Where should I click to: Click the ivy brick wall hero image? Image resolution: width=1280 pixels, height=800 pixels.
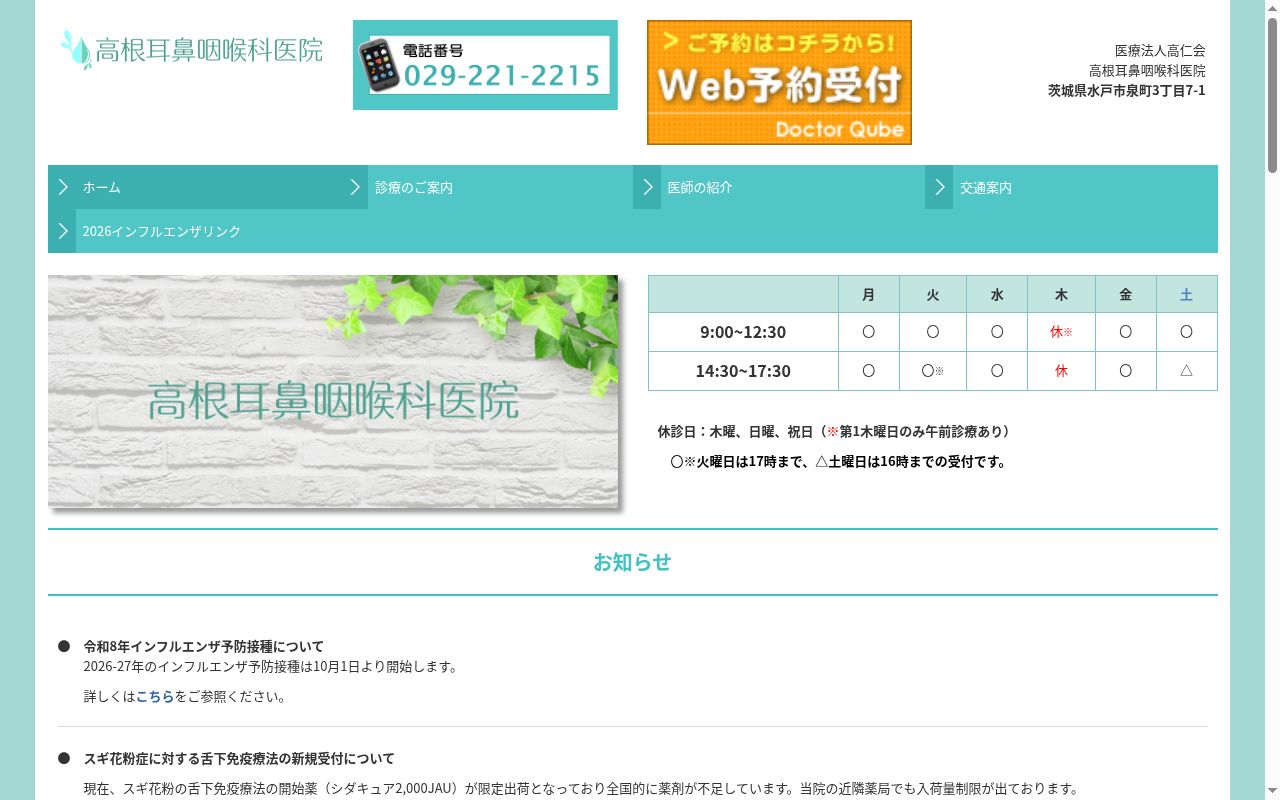coord(333,392)
